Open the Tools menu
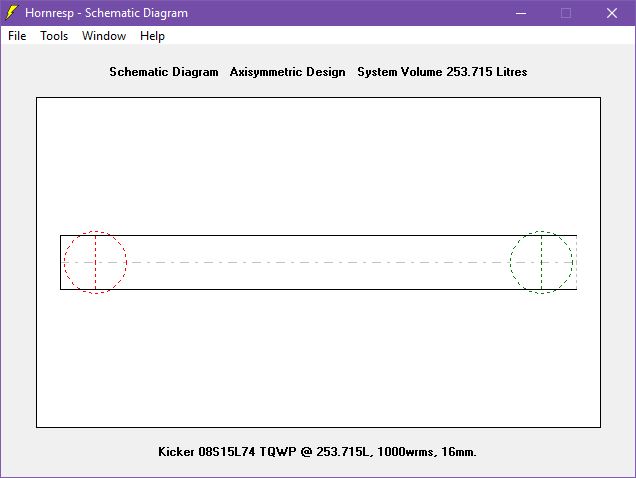636x478 pixels. (x=54, y=36)
